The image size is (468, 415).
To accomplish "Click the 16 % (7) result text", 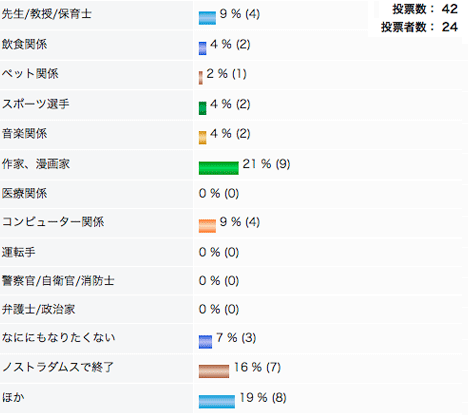I will [257, 367].
